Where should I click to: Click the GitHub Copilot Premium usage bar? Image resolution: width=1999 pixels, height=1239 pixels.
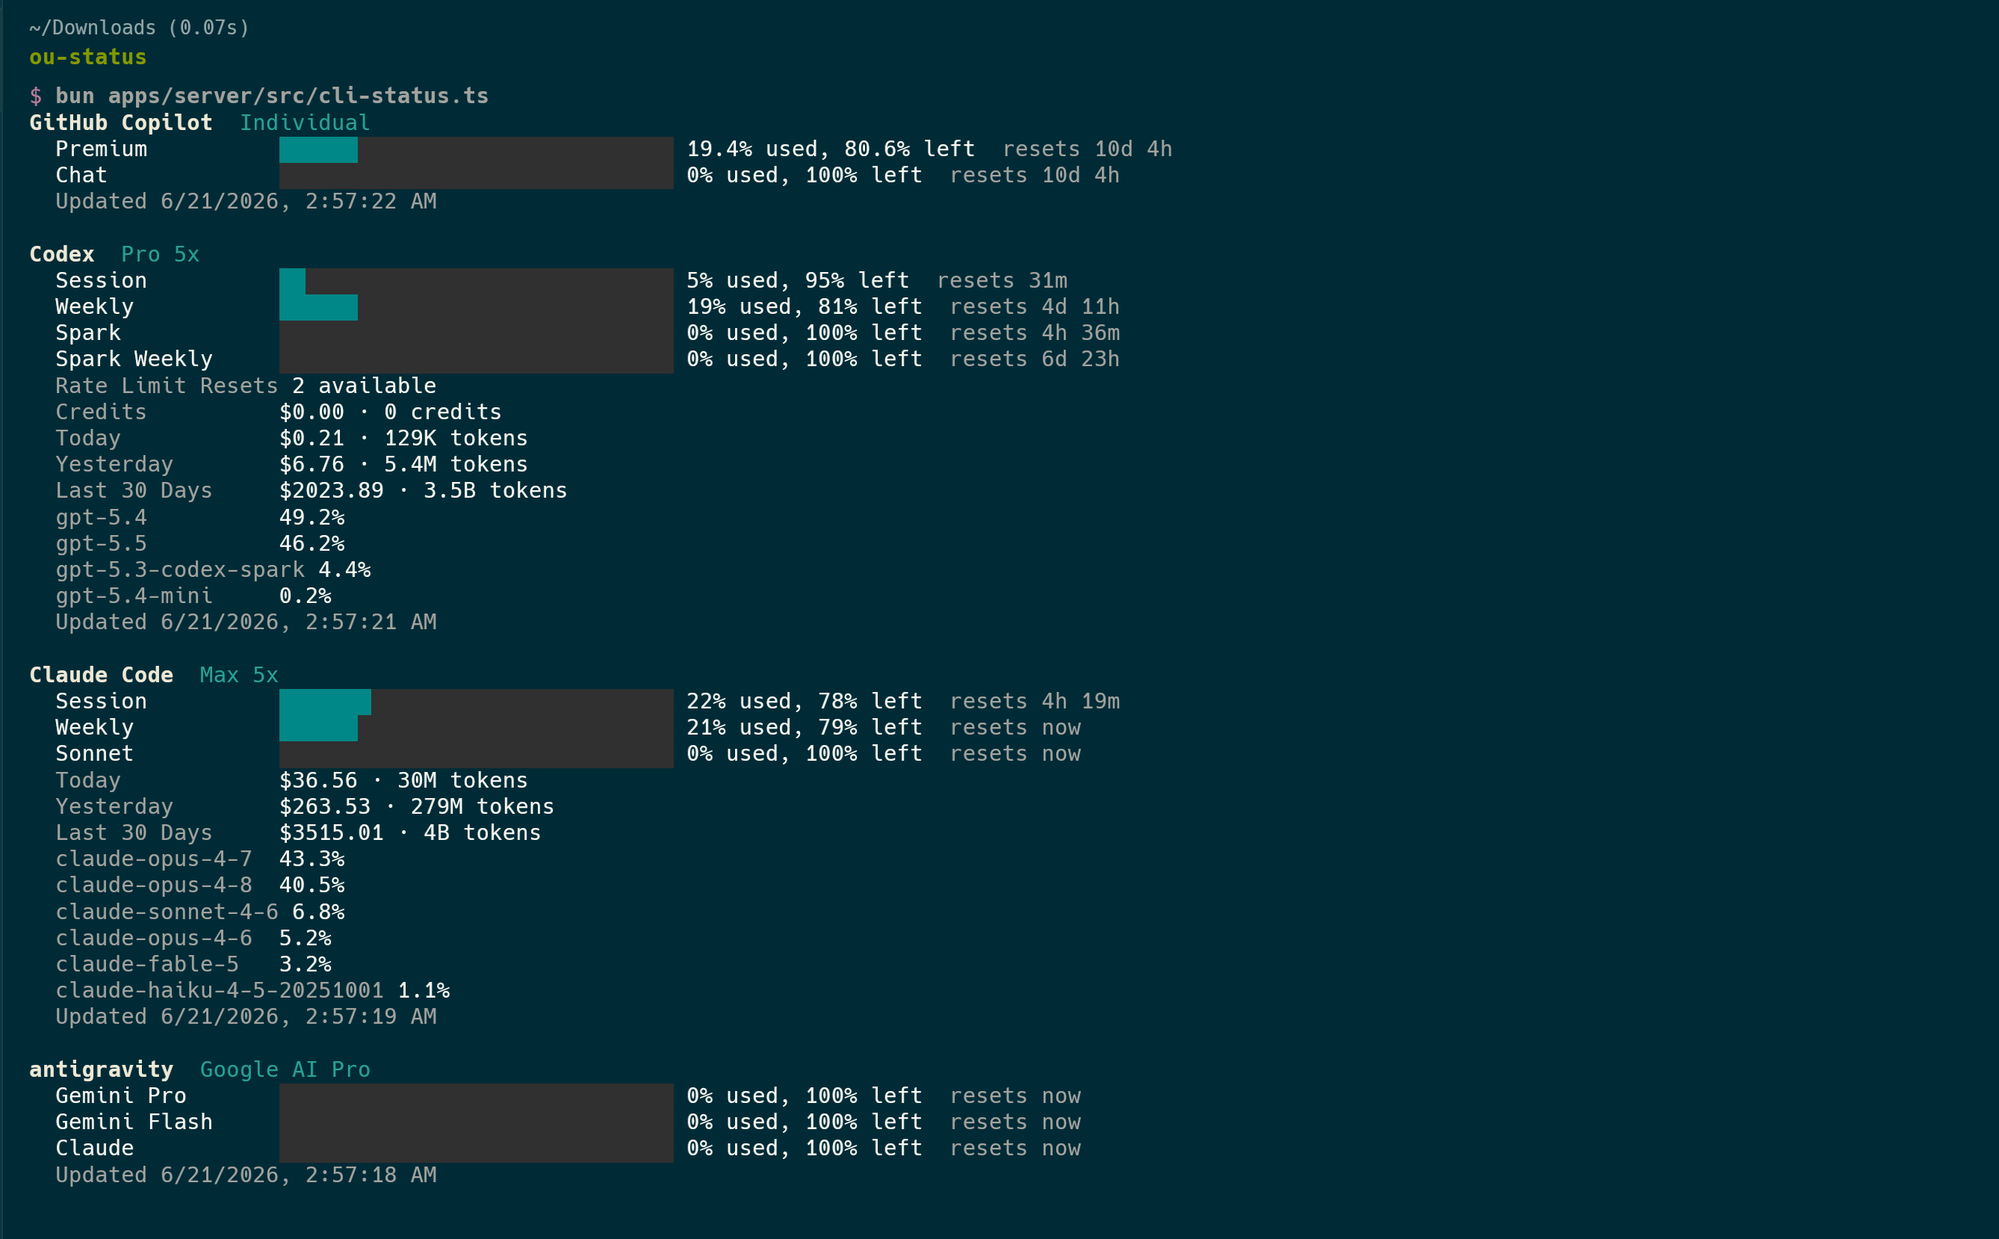476,150
